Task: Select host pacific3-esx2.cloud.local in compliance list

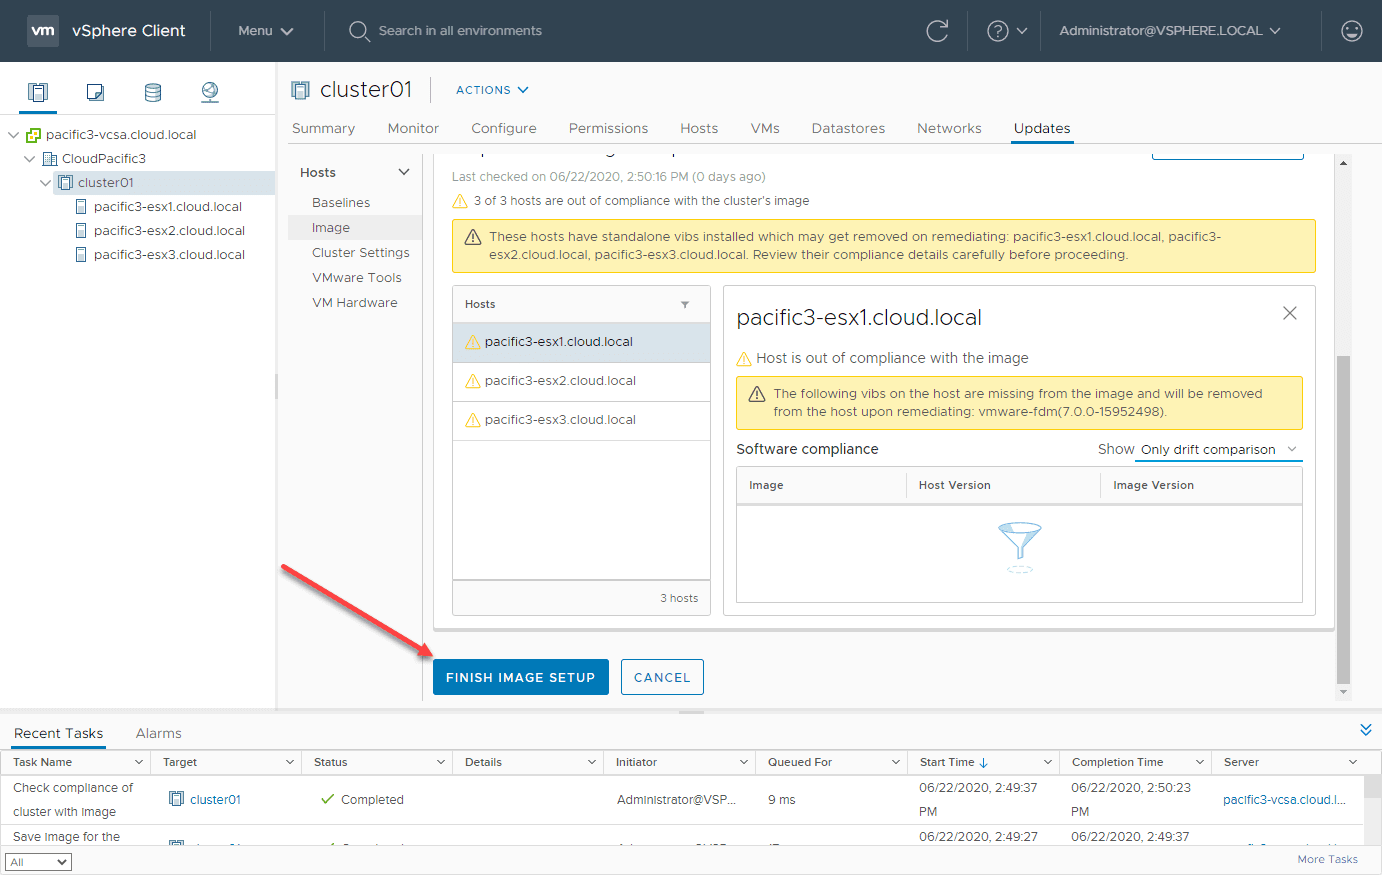Action: pos(560,380)
